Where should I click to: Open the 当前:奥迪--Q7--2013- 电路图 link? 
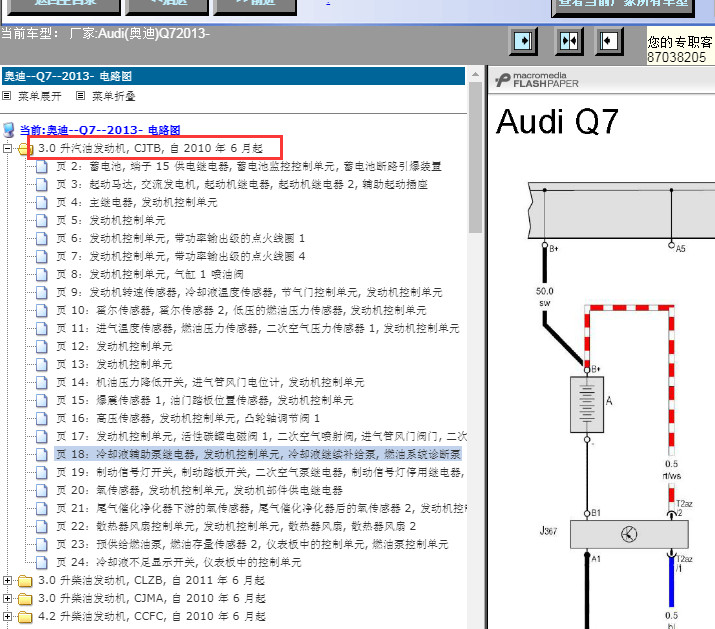click(100, 130)
